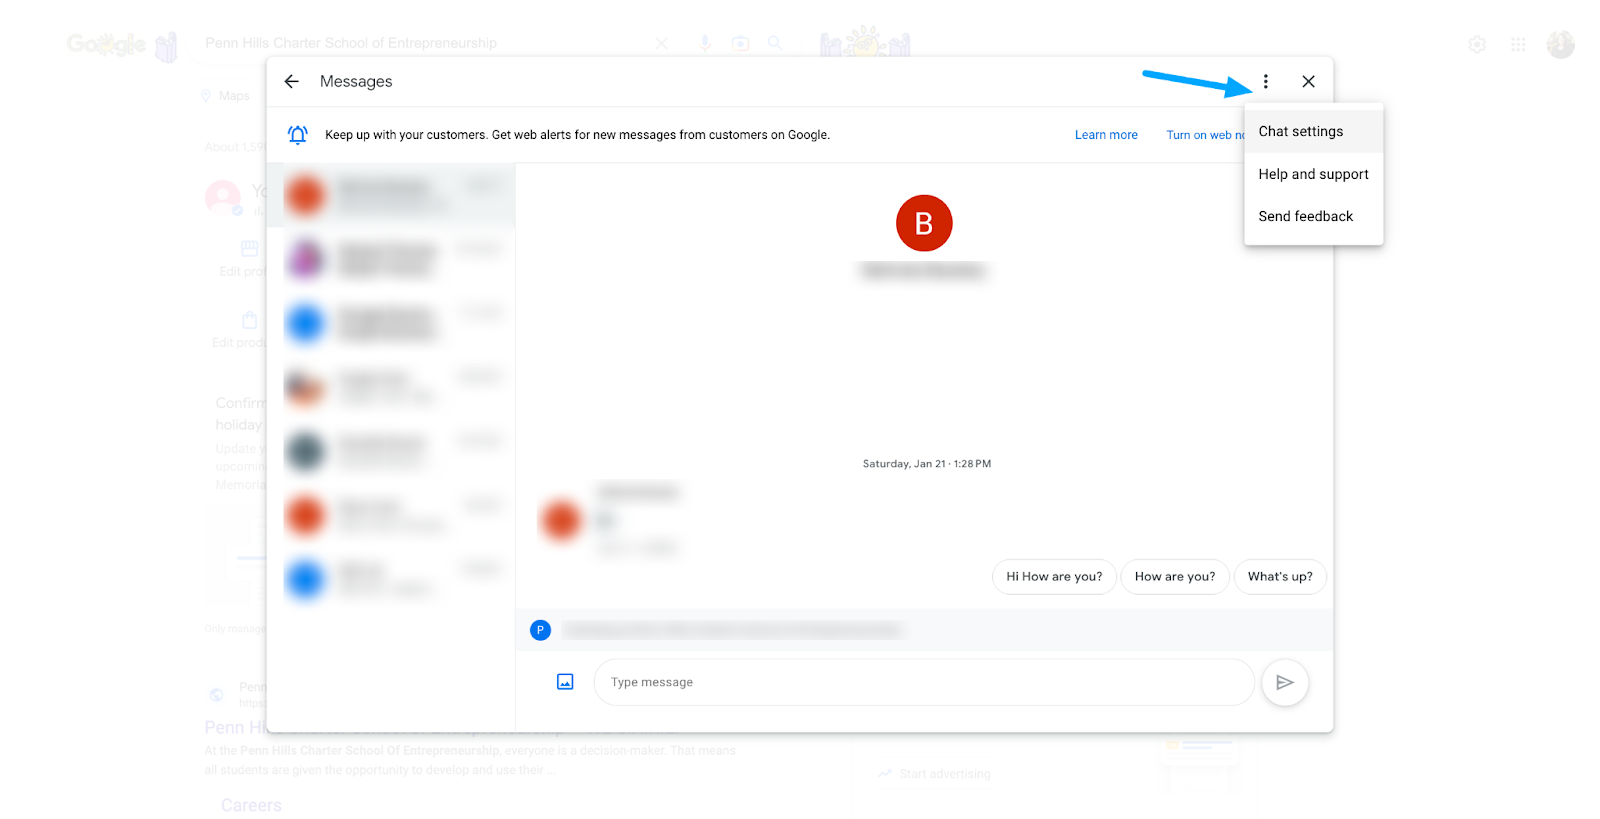Image resolution: width=1600 pixels, height=819 pixels.
Task: Choose Help and support menu item
Action: (1313, 174)
